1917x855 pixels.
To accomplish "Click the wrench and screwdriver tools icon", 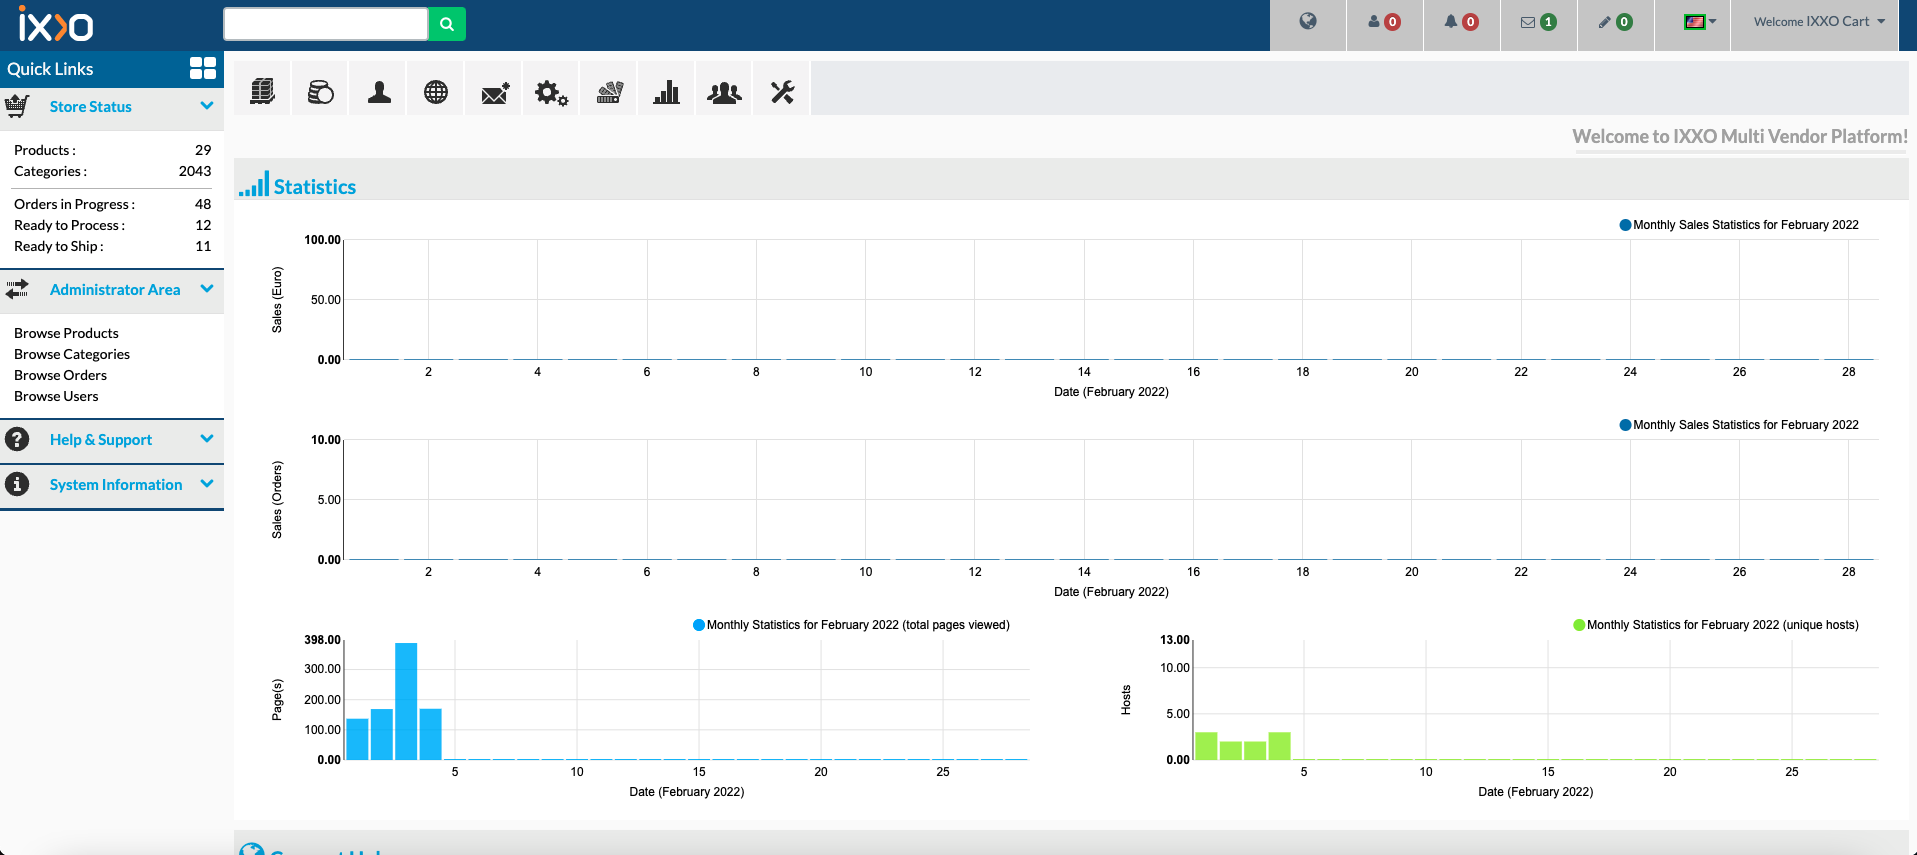I will (782, 93).
